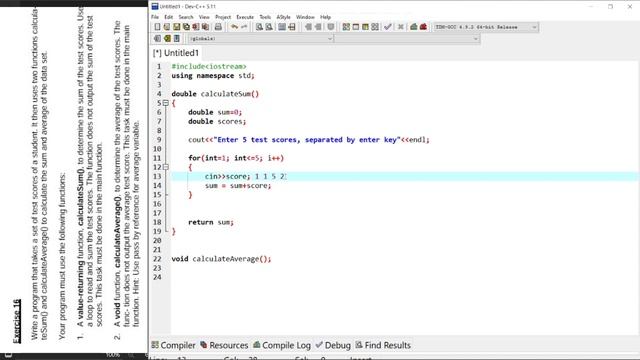Open the AStyle menu
The width and height of the screenshot is (640, 360).
(x=283, y=17)
